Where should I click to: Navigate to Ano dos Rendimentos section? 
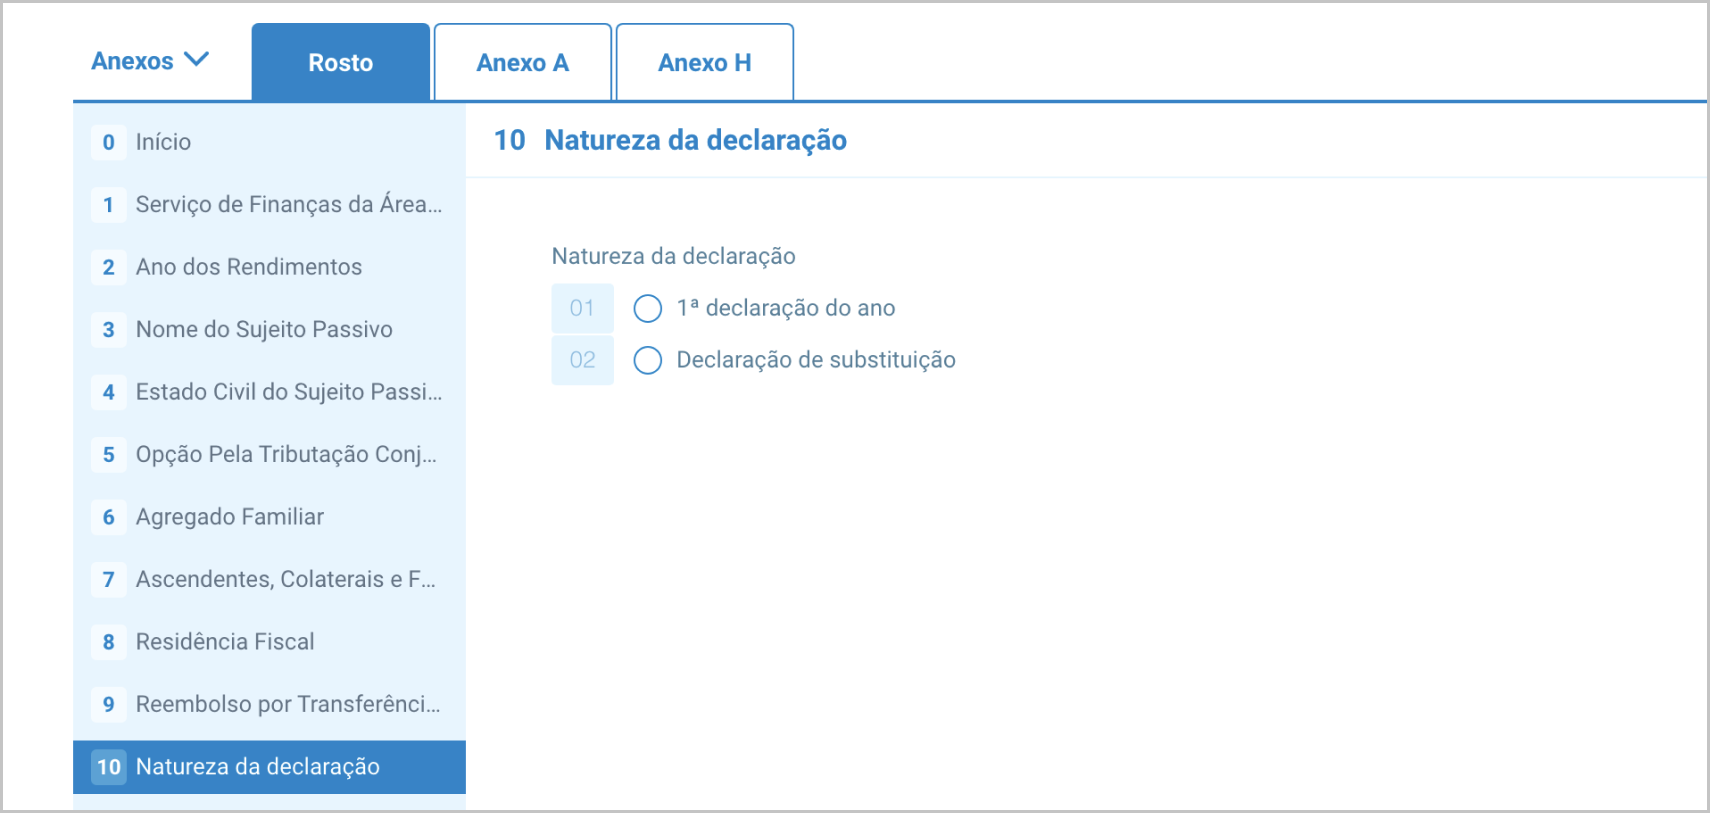click(x=248, y=267)
